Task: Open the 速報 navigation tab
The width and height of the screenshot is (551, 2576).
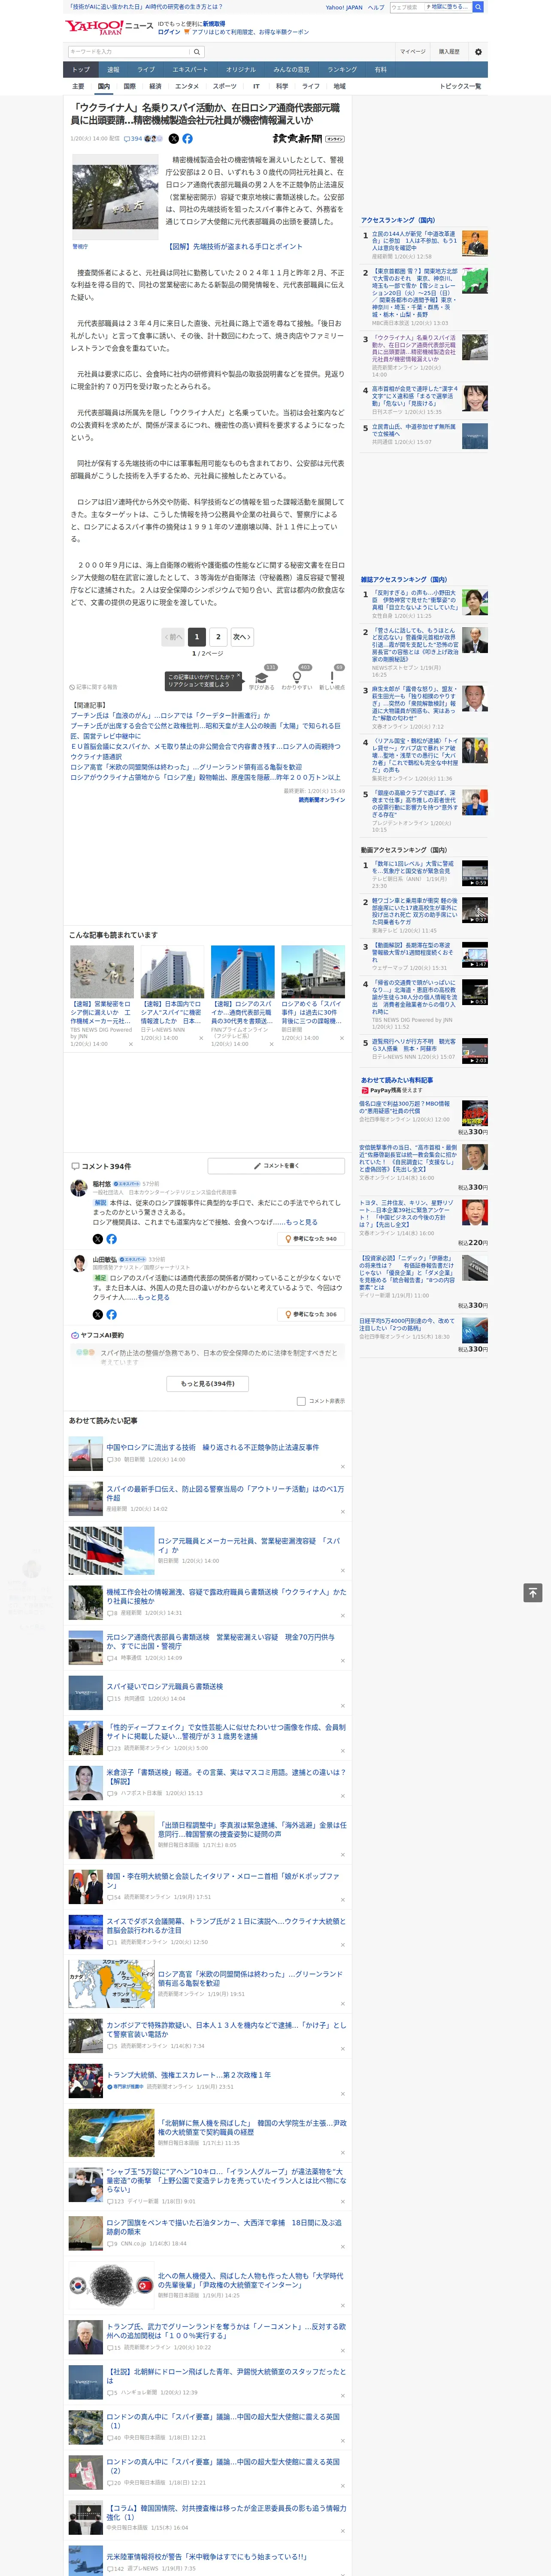Action: 113,70
